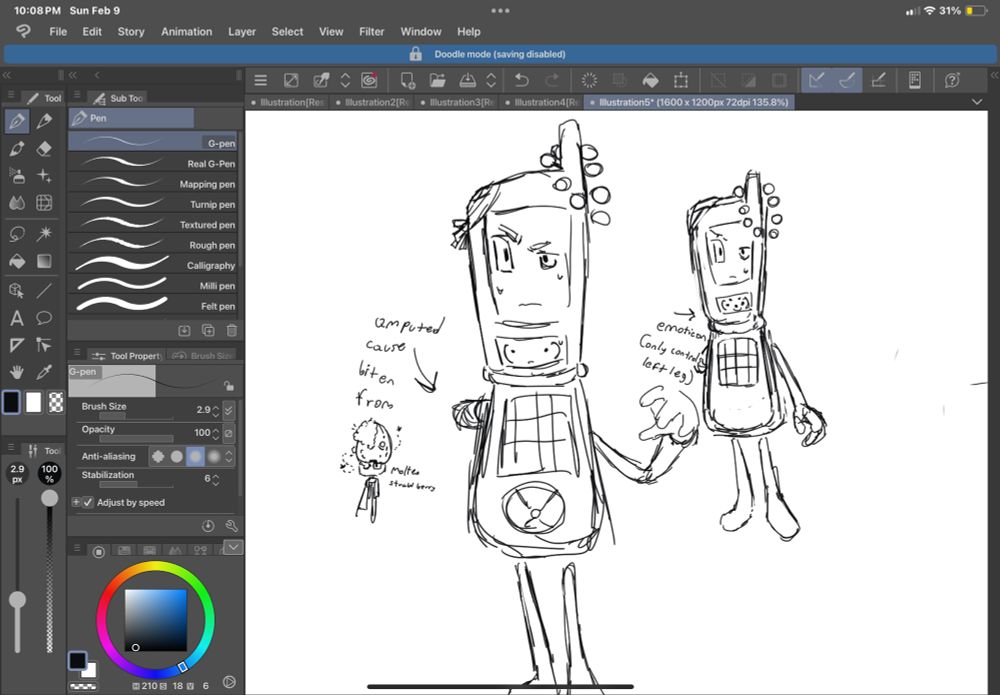Toggle Snap to special ruler
Screen dimensions: 1000x695
coord(847,80)
